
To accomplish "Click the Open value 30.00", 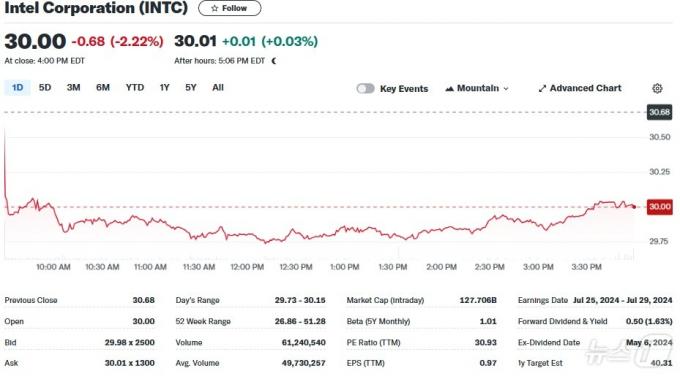I will [144, 321].
